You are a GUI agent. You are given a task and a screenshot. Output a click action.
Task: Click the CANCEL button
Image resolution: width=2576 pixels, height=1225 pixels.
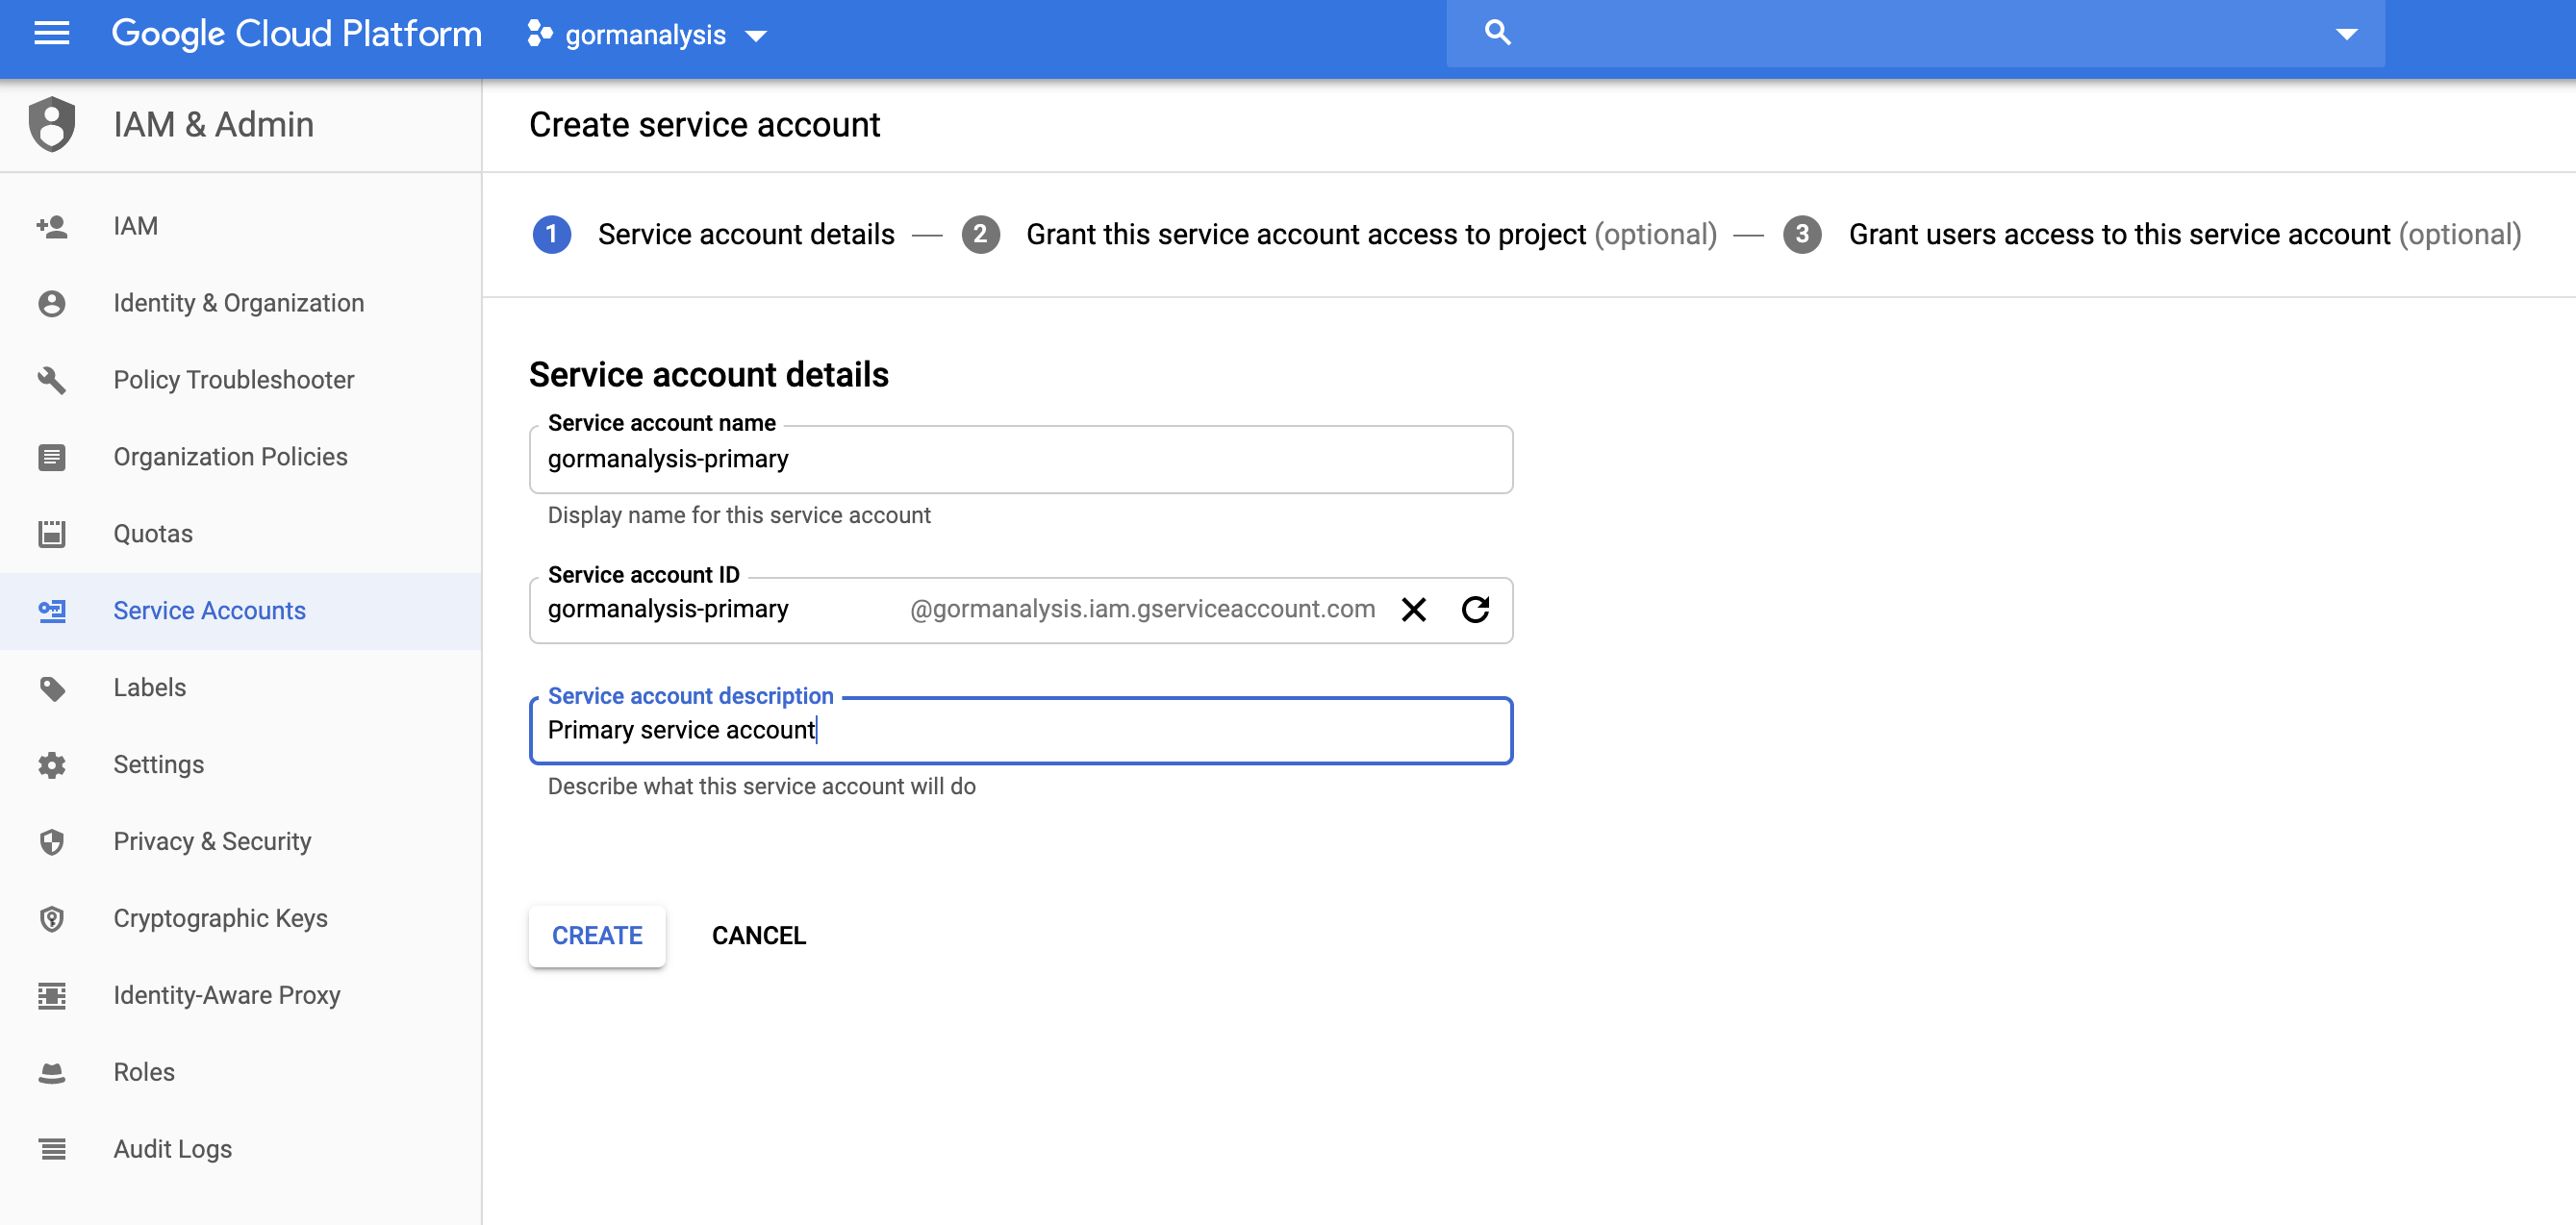click(x=758, y=935)
